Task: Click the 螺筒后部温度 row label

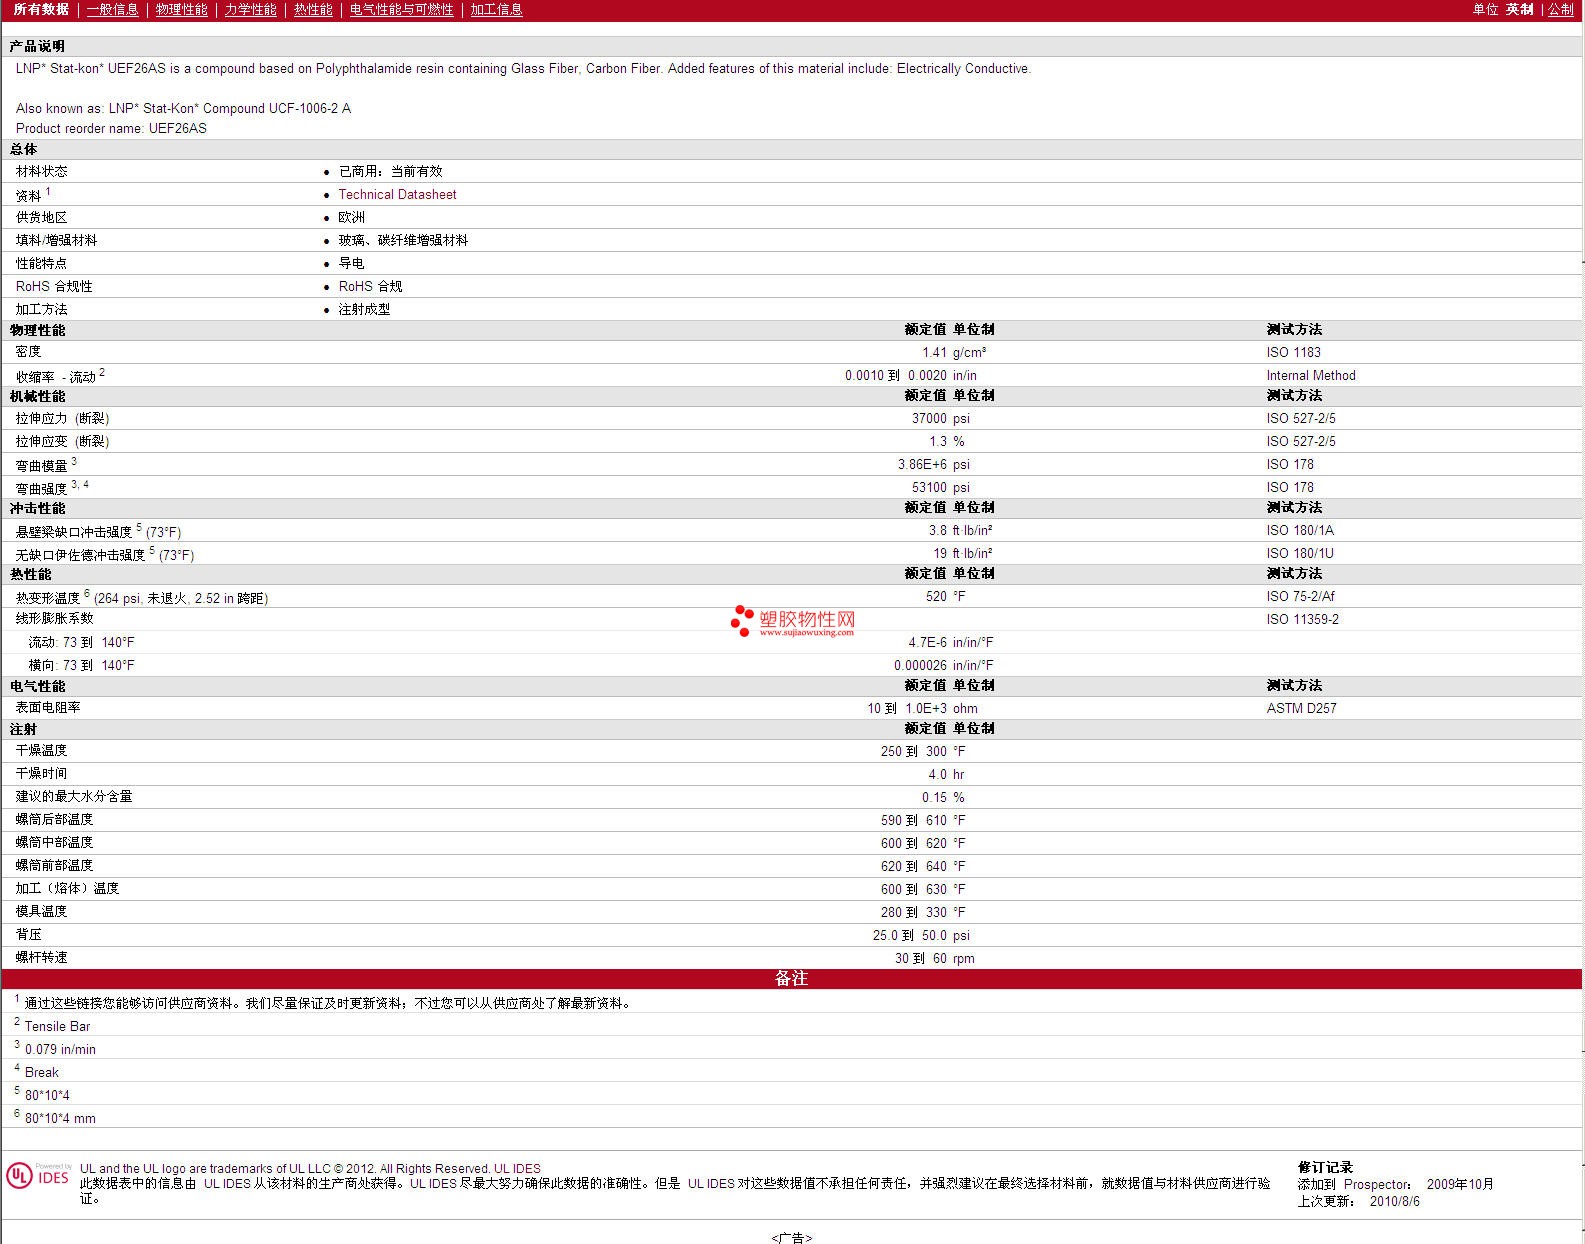Action: (x=55, y=819)
